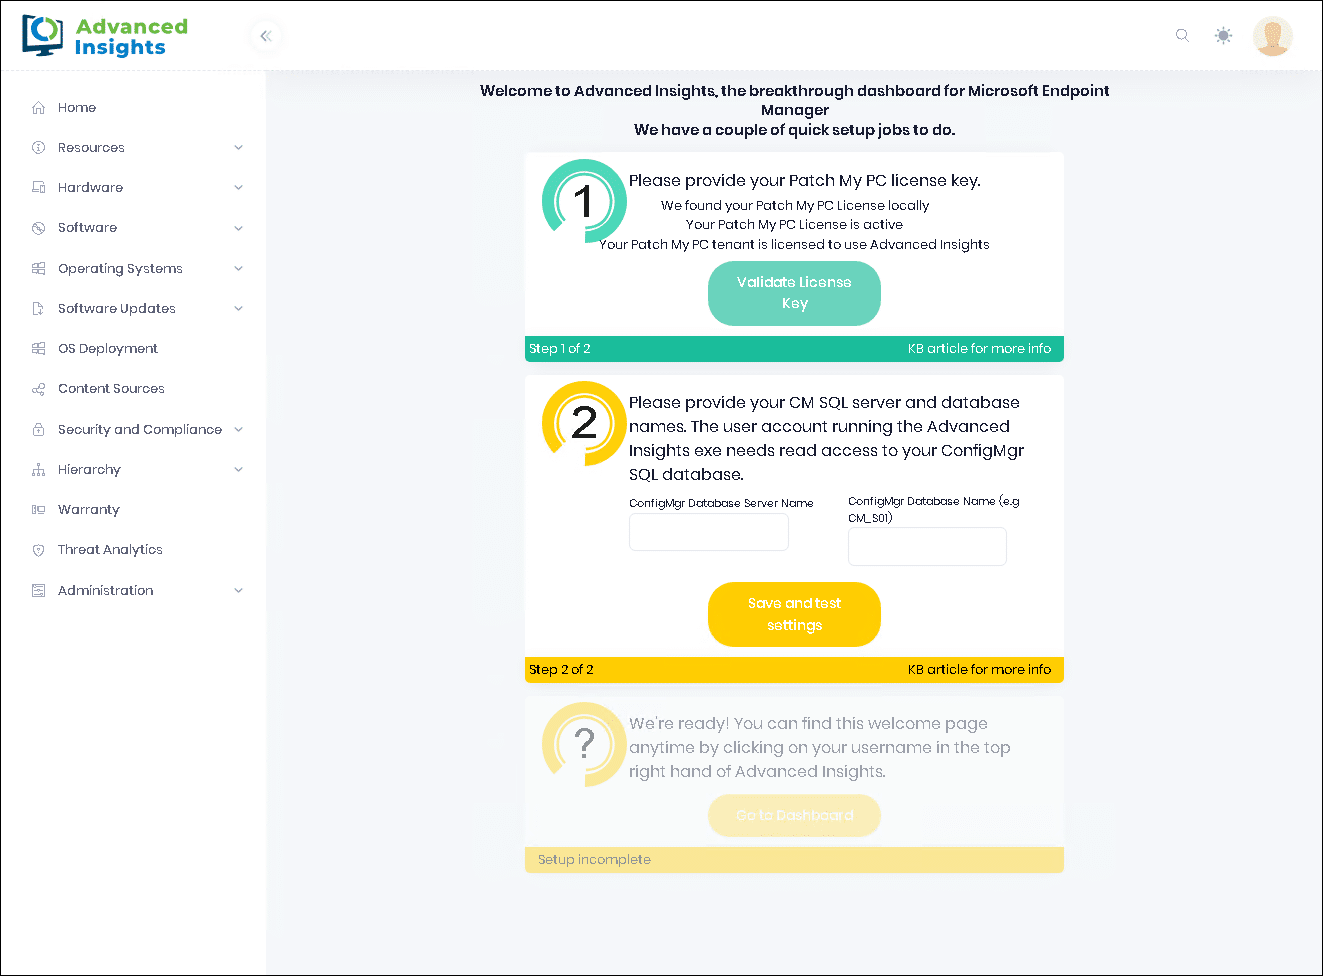Image resolution: width=1323 pixels, height=976 pixels.
Task: Click the ConfigMgr Database Server Name field
Action: 708,532
